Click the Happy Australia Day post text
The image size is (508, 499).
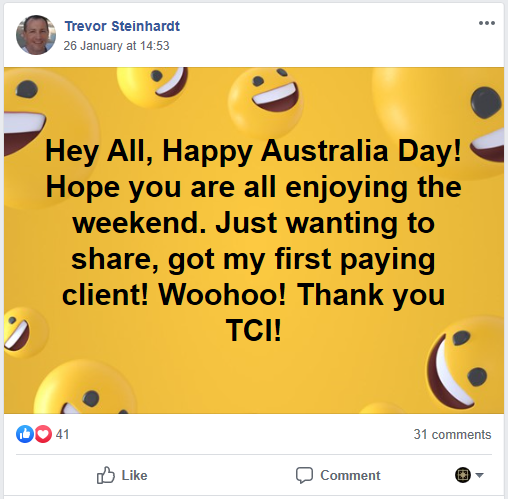[x=254, y=241]
